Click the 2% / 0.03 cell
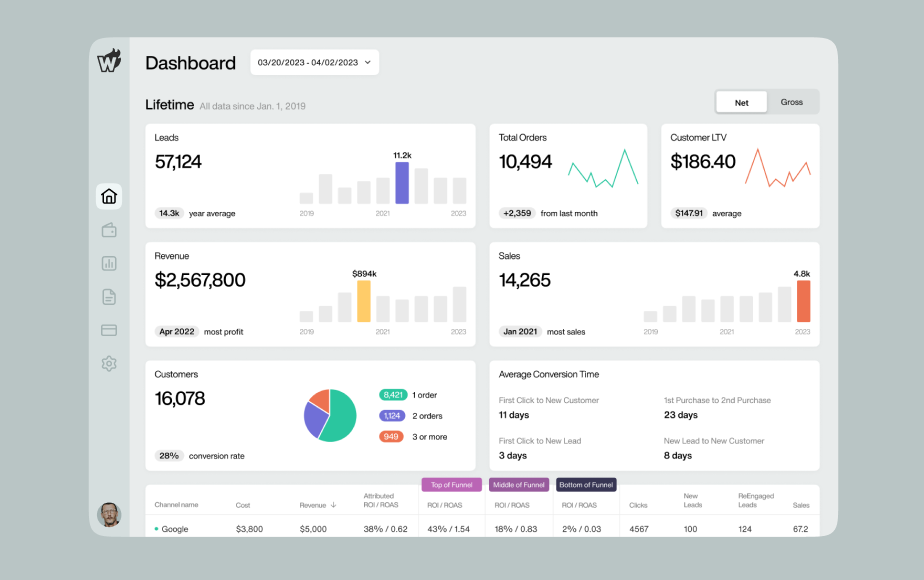Screen dimensions: 924x580 [582, 529]
